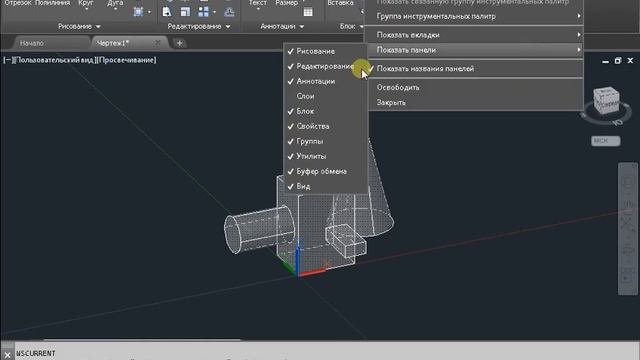
Task: Close the Чертеж1 drawing tab
Action: pos(158,42)
